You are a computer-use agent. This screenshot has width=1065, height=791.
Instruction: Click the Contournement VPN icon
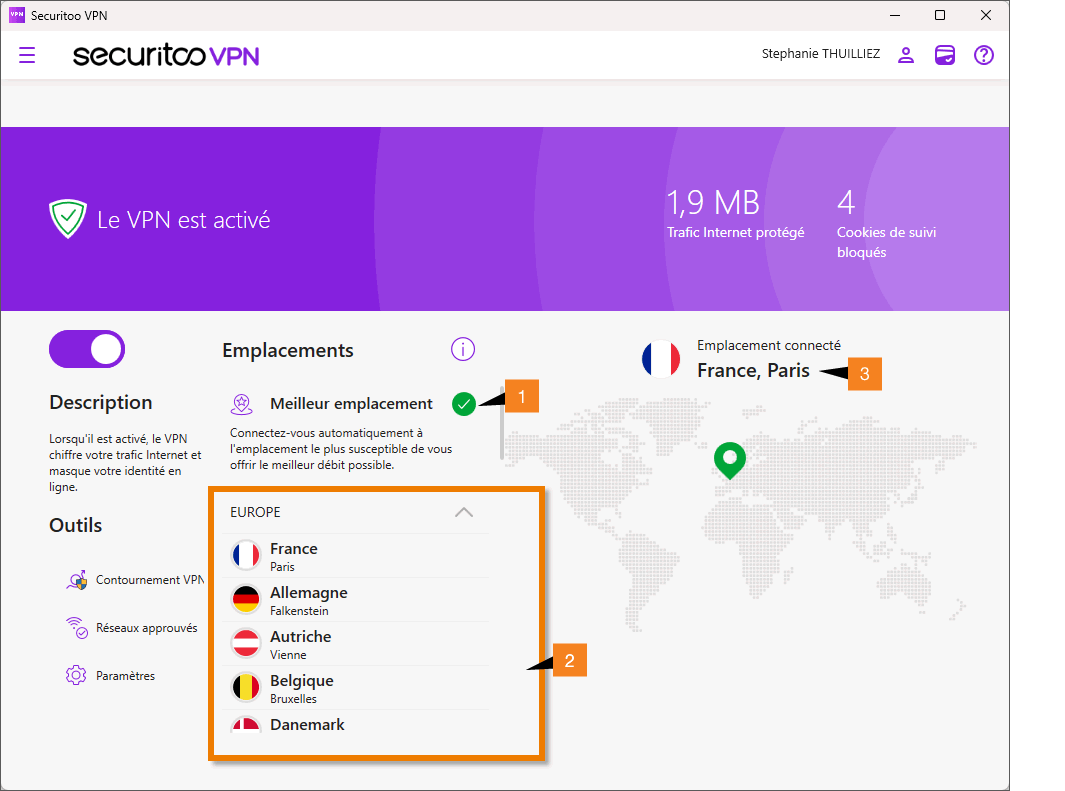(77, 580)
